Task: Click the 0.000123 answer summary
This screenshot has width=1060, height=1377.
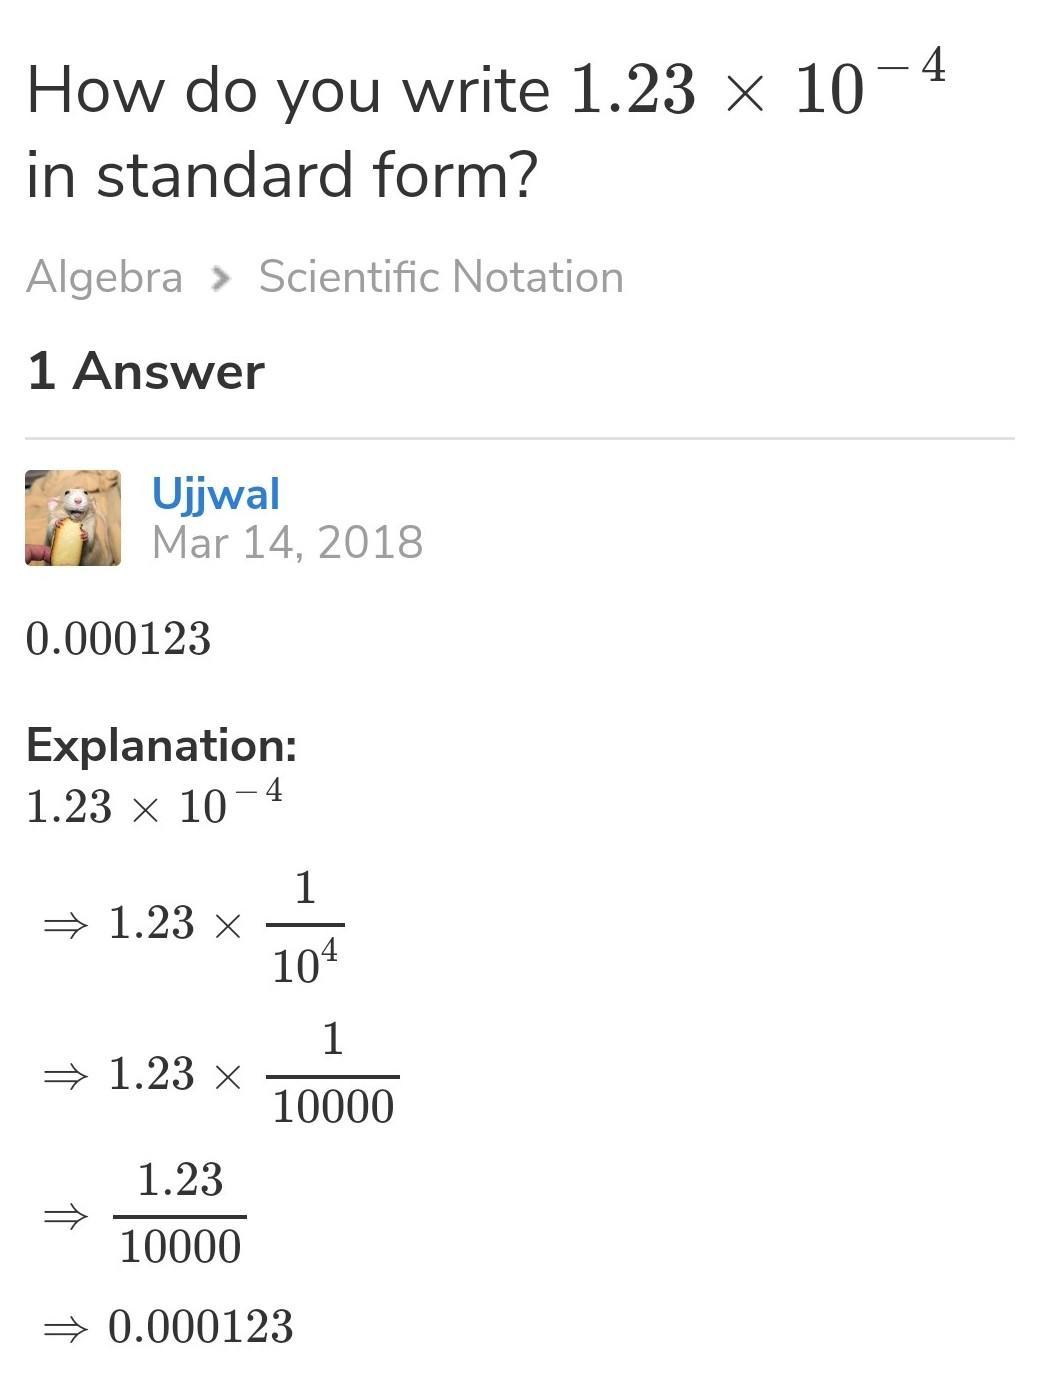Action: [118, 639]
